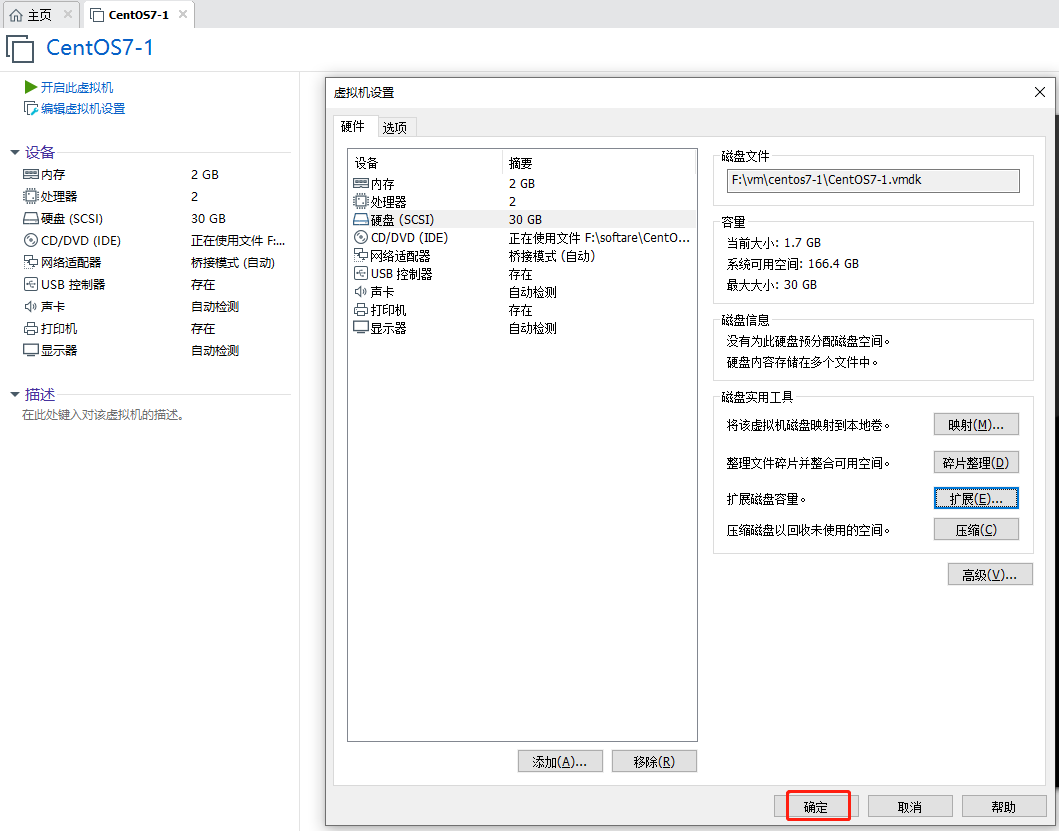Select the 内存 icon in the dialog's device list
The image size is (1059, 831).
pos(361,184)
